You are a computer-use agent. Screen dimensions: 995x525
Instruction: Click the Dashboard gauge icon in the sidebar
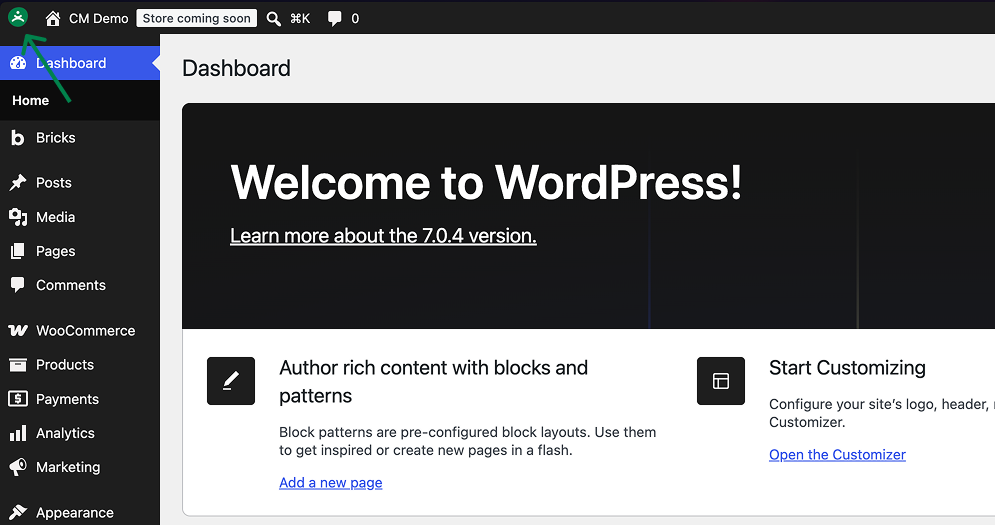[18, 63]
